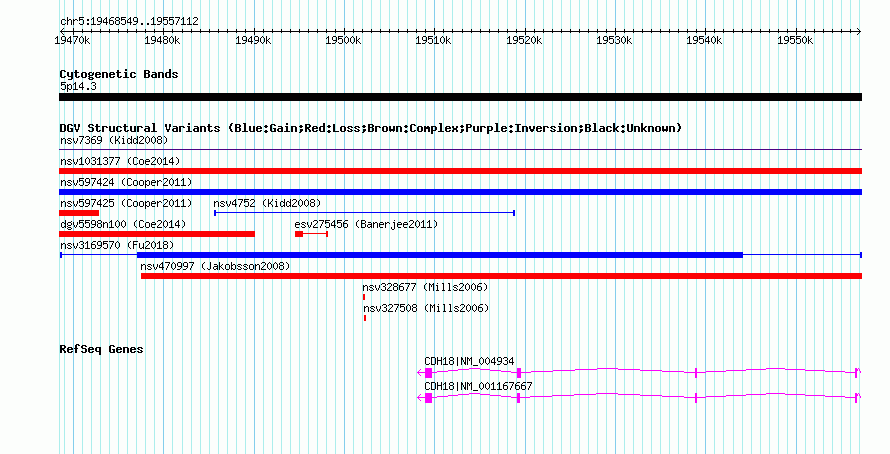Select the blue nsv597424 gain bar
890x454 pixels.
tap(460, 192)
